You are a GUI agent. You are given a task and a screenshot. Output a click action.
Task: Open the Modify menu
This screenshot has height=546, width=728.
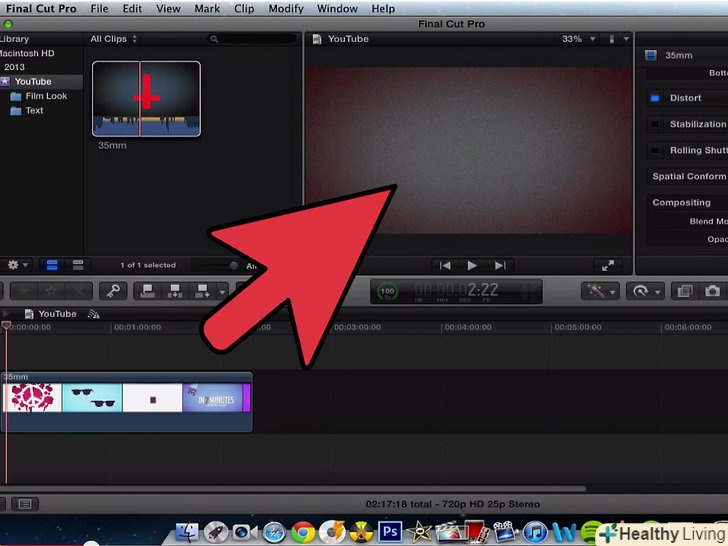(x=286, y=8)
